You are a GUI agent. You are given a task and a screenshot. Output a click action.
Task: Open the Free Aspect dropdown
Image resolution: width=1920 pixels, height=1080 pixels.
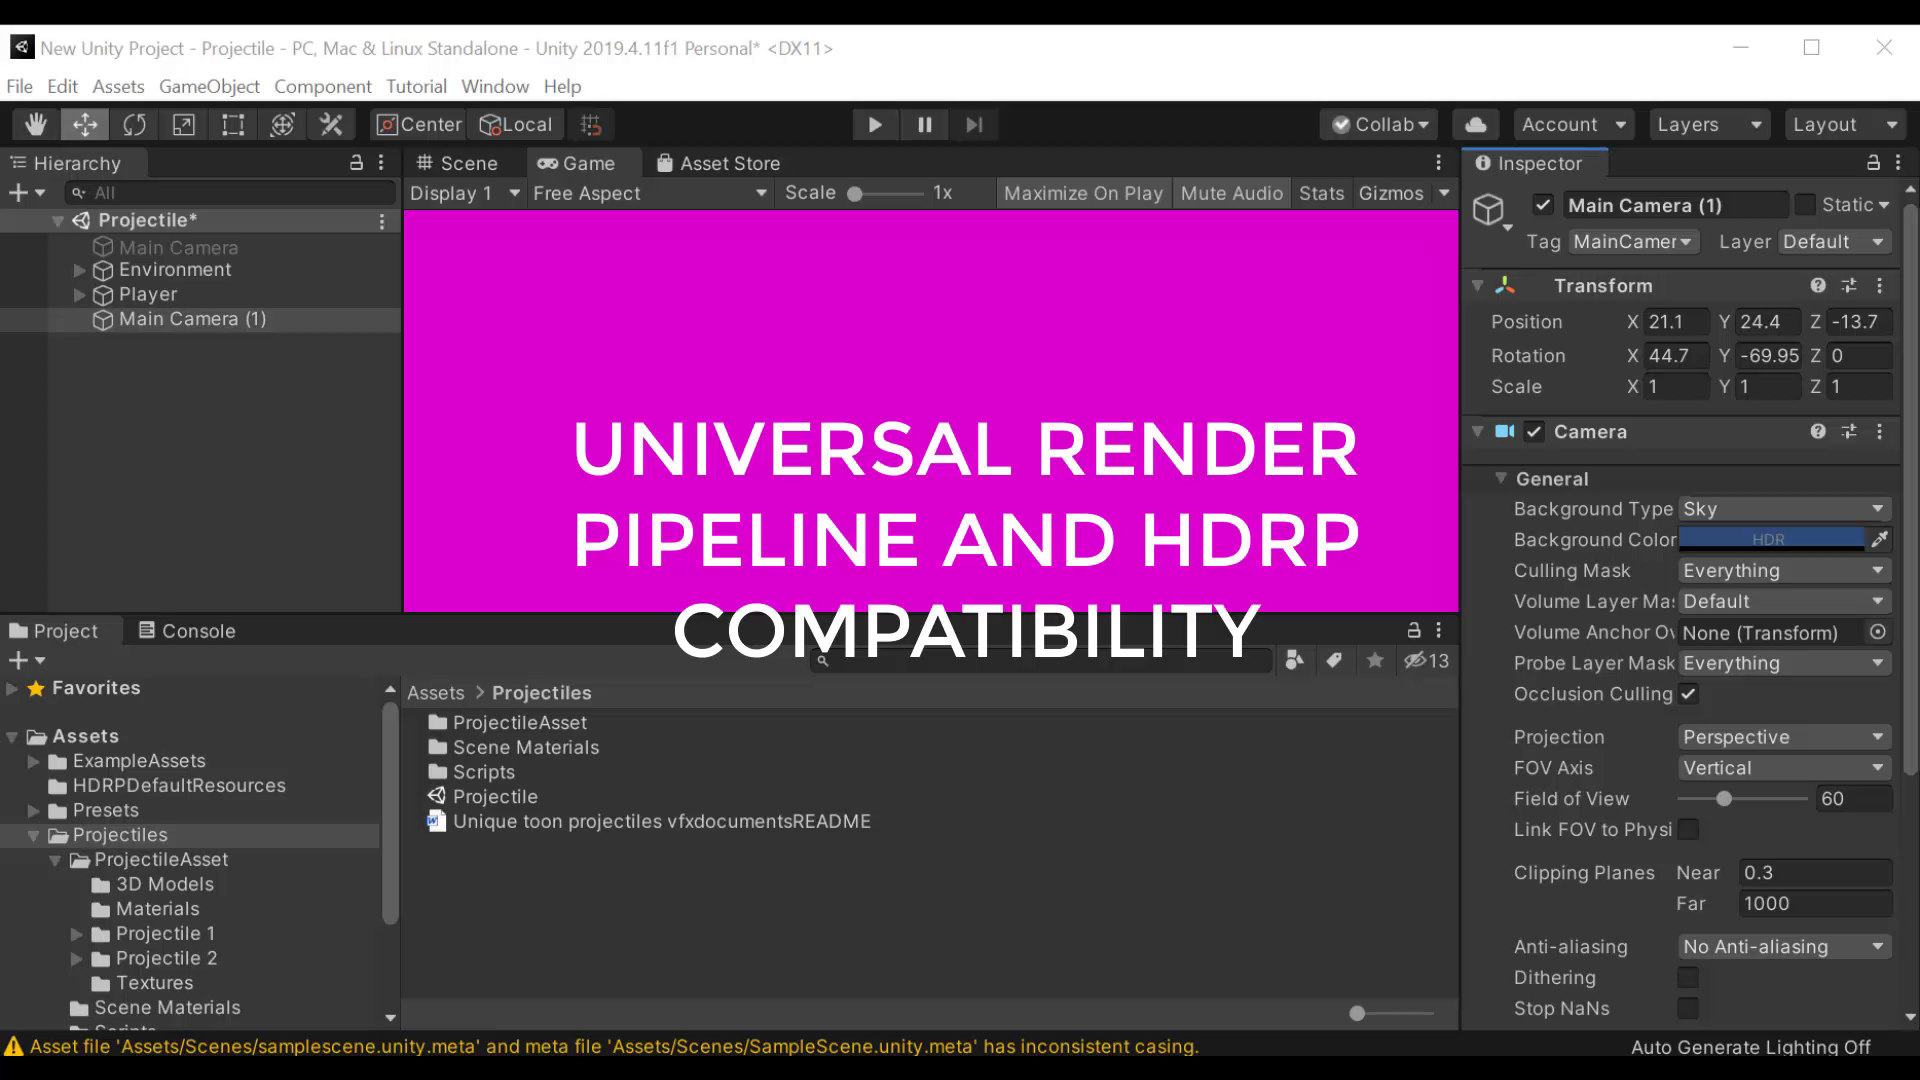click(650, 193)
